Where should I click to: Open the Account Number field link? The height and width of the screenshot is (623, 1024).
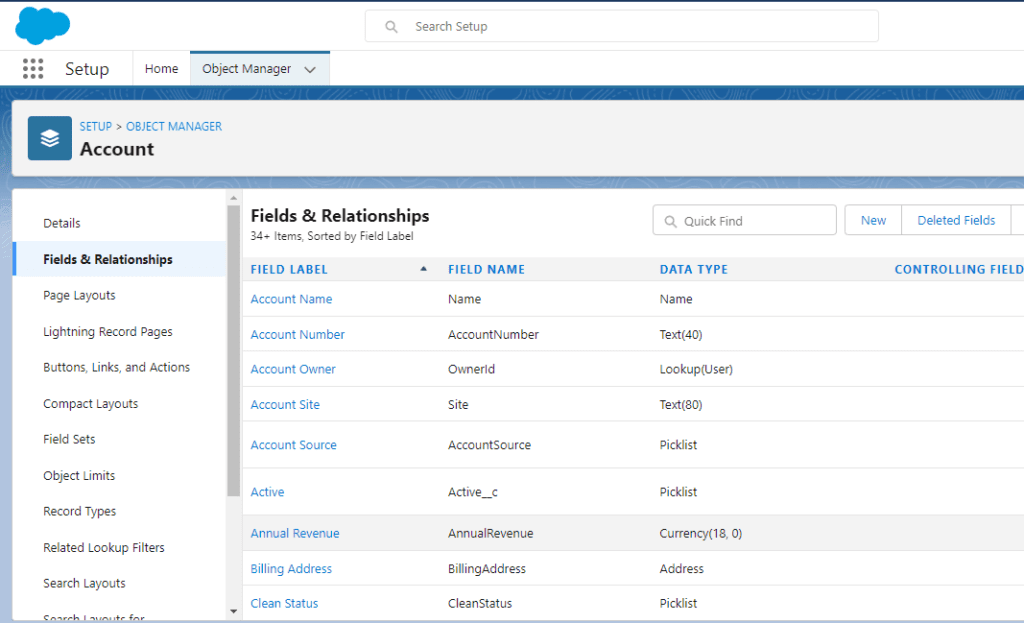point(298,334)
